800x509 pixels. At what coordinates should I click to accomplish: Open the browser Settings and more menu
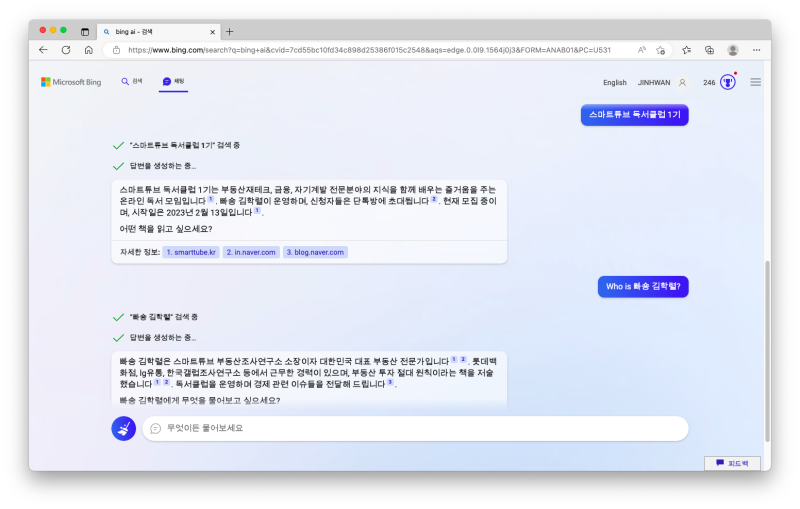click(756, 50)
